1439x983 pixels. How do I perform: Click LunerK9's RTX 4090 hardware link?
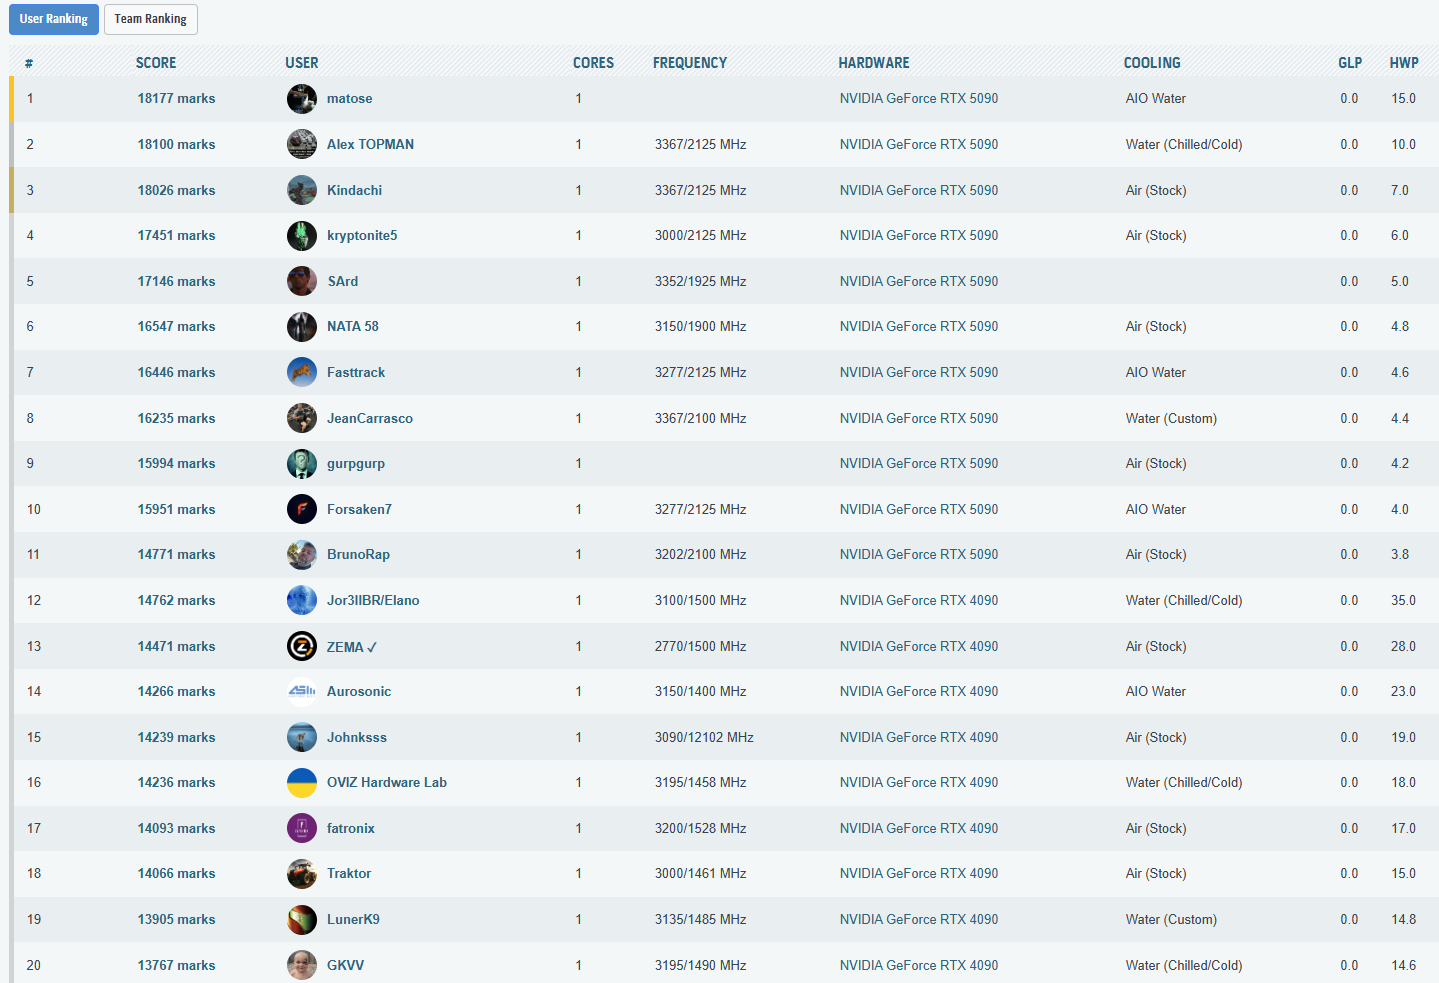[918, 920]
